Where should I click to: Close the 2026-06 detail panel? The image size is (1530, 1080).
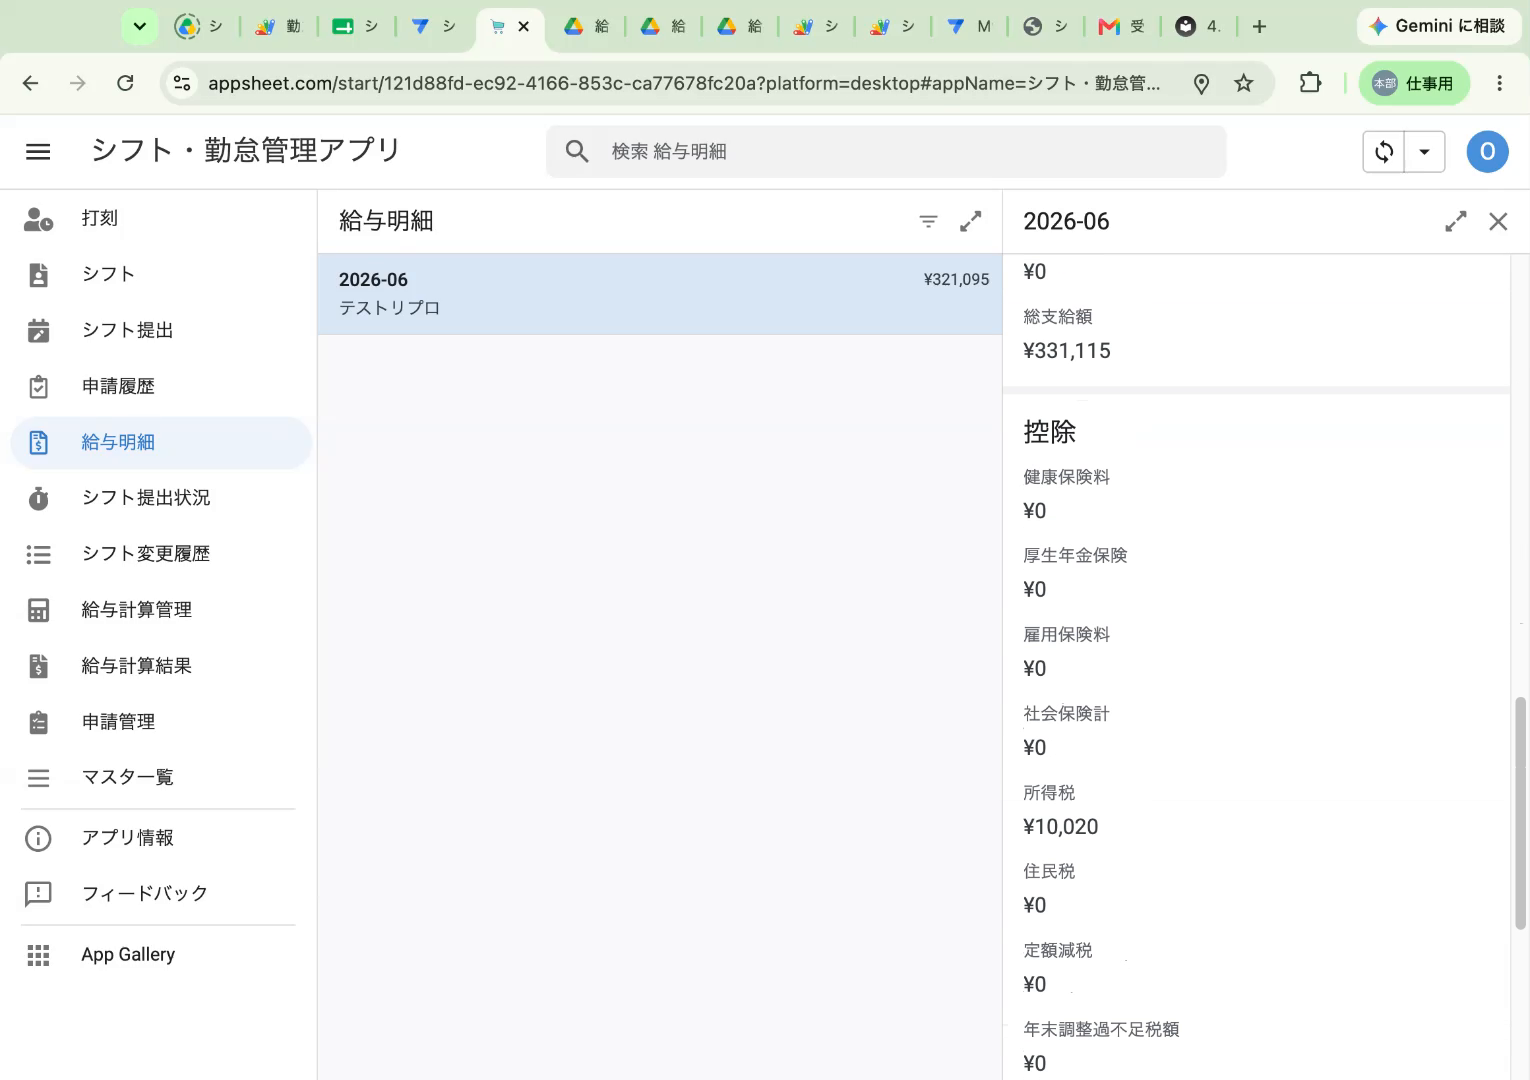[1498, 222]
